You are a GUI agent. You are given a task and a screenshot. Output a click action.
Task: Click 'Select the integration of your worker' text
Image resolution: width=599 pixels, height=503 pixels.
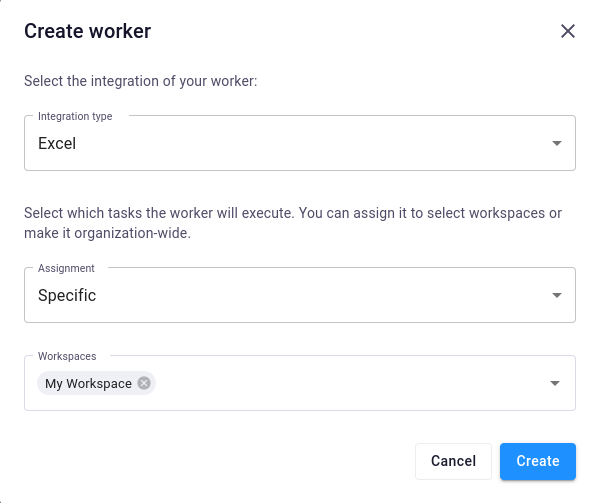(x=141, y=81)
